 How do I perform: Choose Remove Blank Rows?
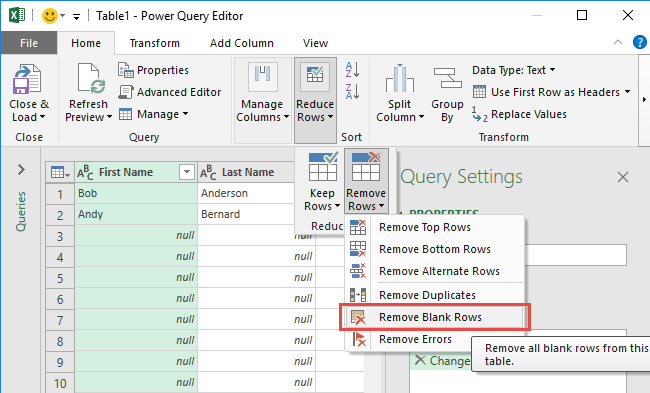[434, 317]
